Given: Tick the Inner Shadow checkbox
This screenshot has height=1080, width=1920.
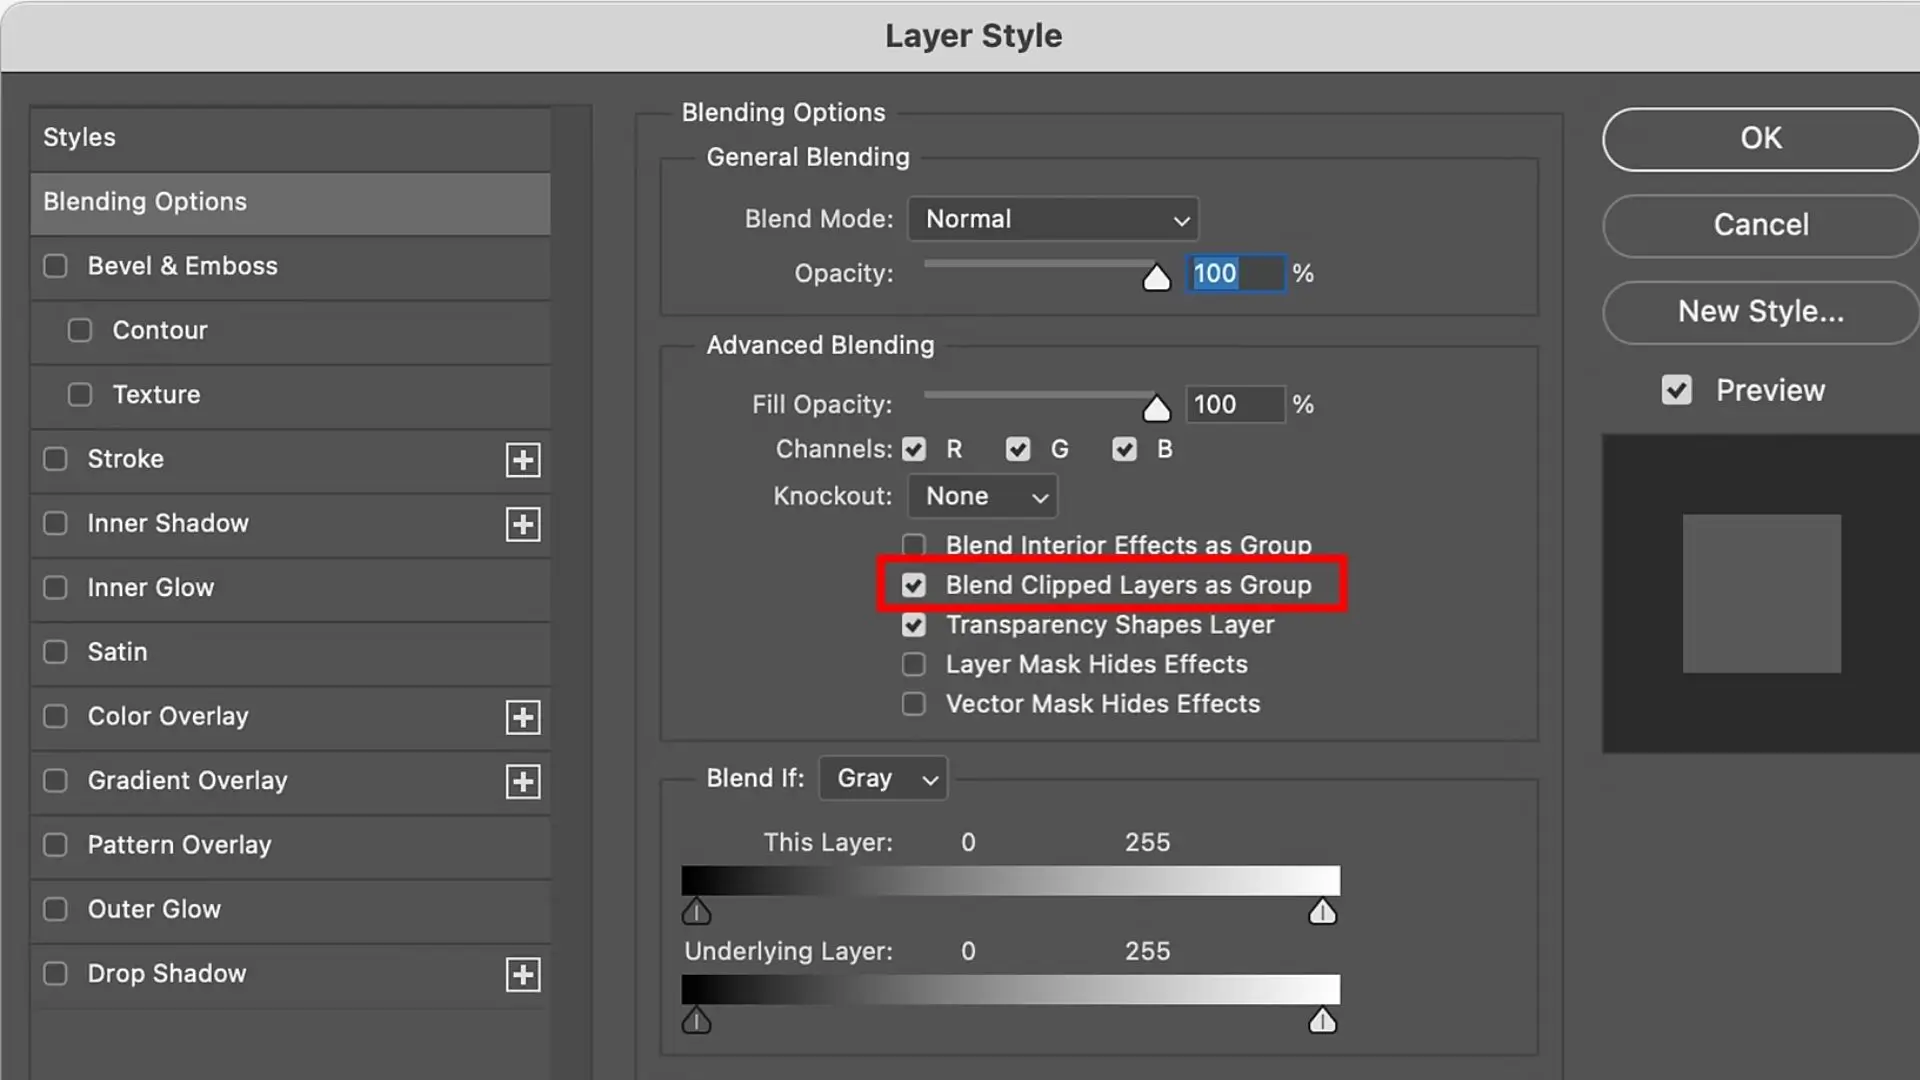Looking at the screenshot, I should 56,523.
